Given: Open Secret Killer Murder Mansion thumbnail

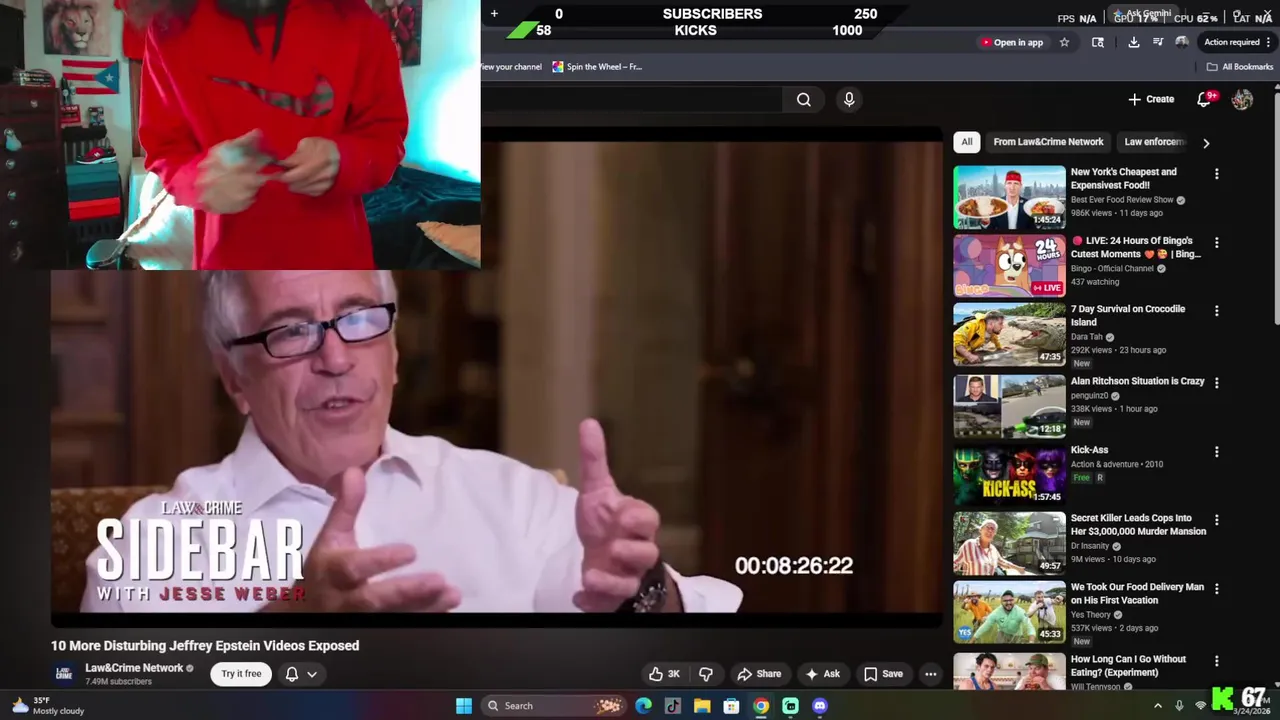Looking at the screenshot, I should [x=1009, y=543].
